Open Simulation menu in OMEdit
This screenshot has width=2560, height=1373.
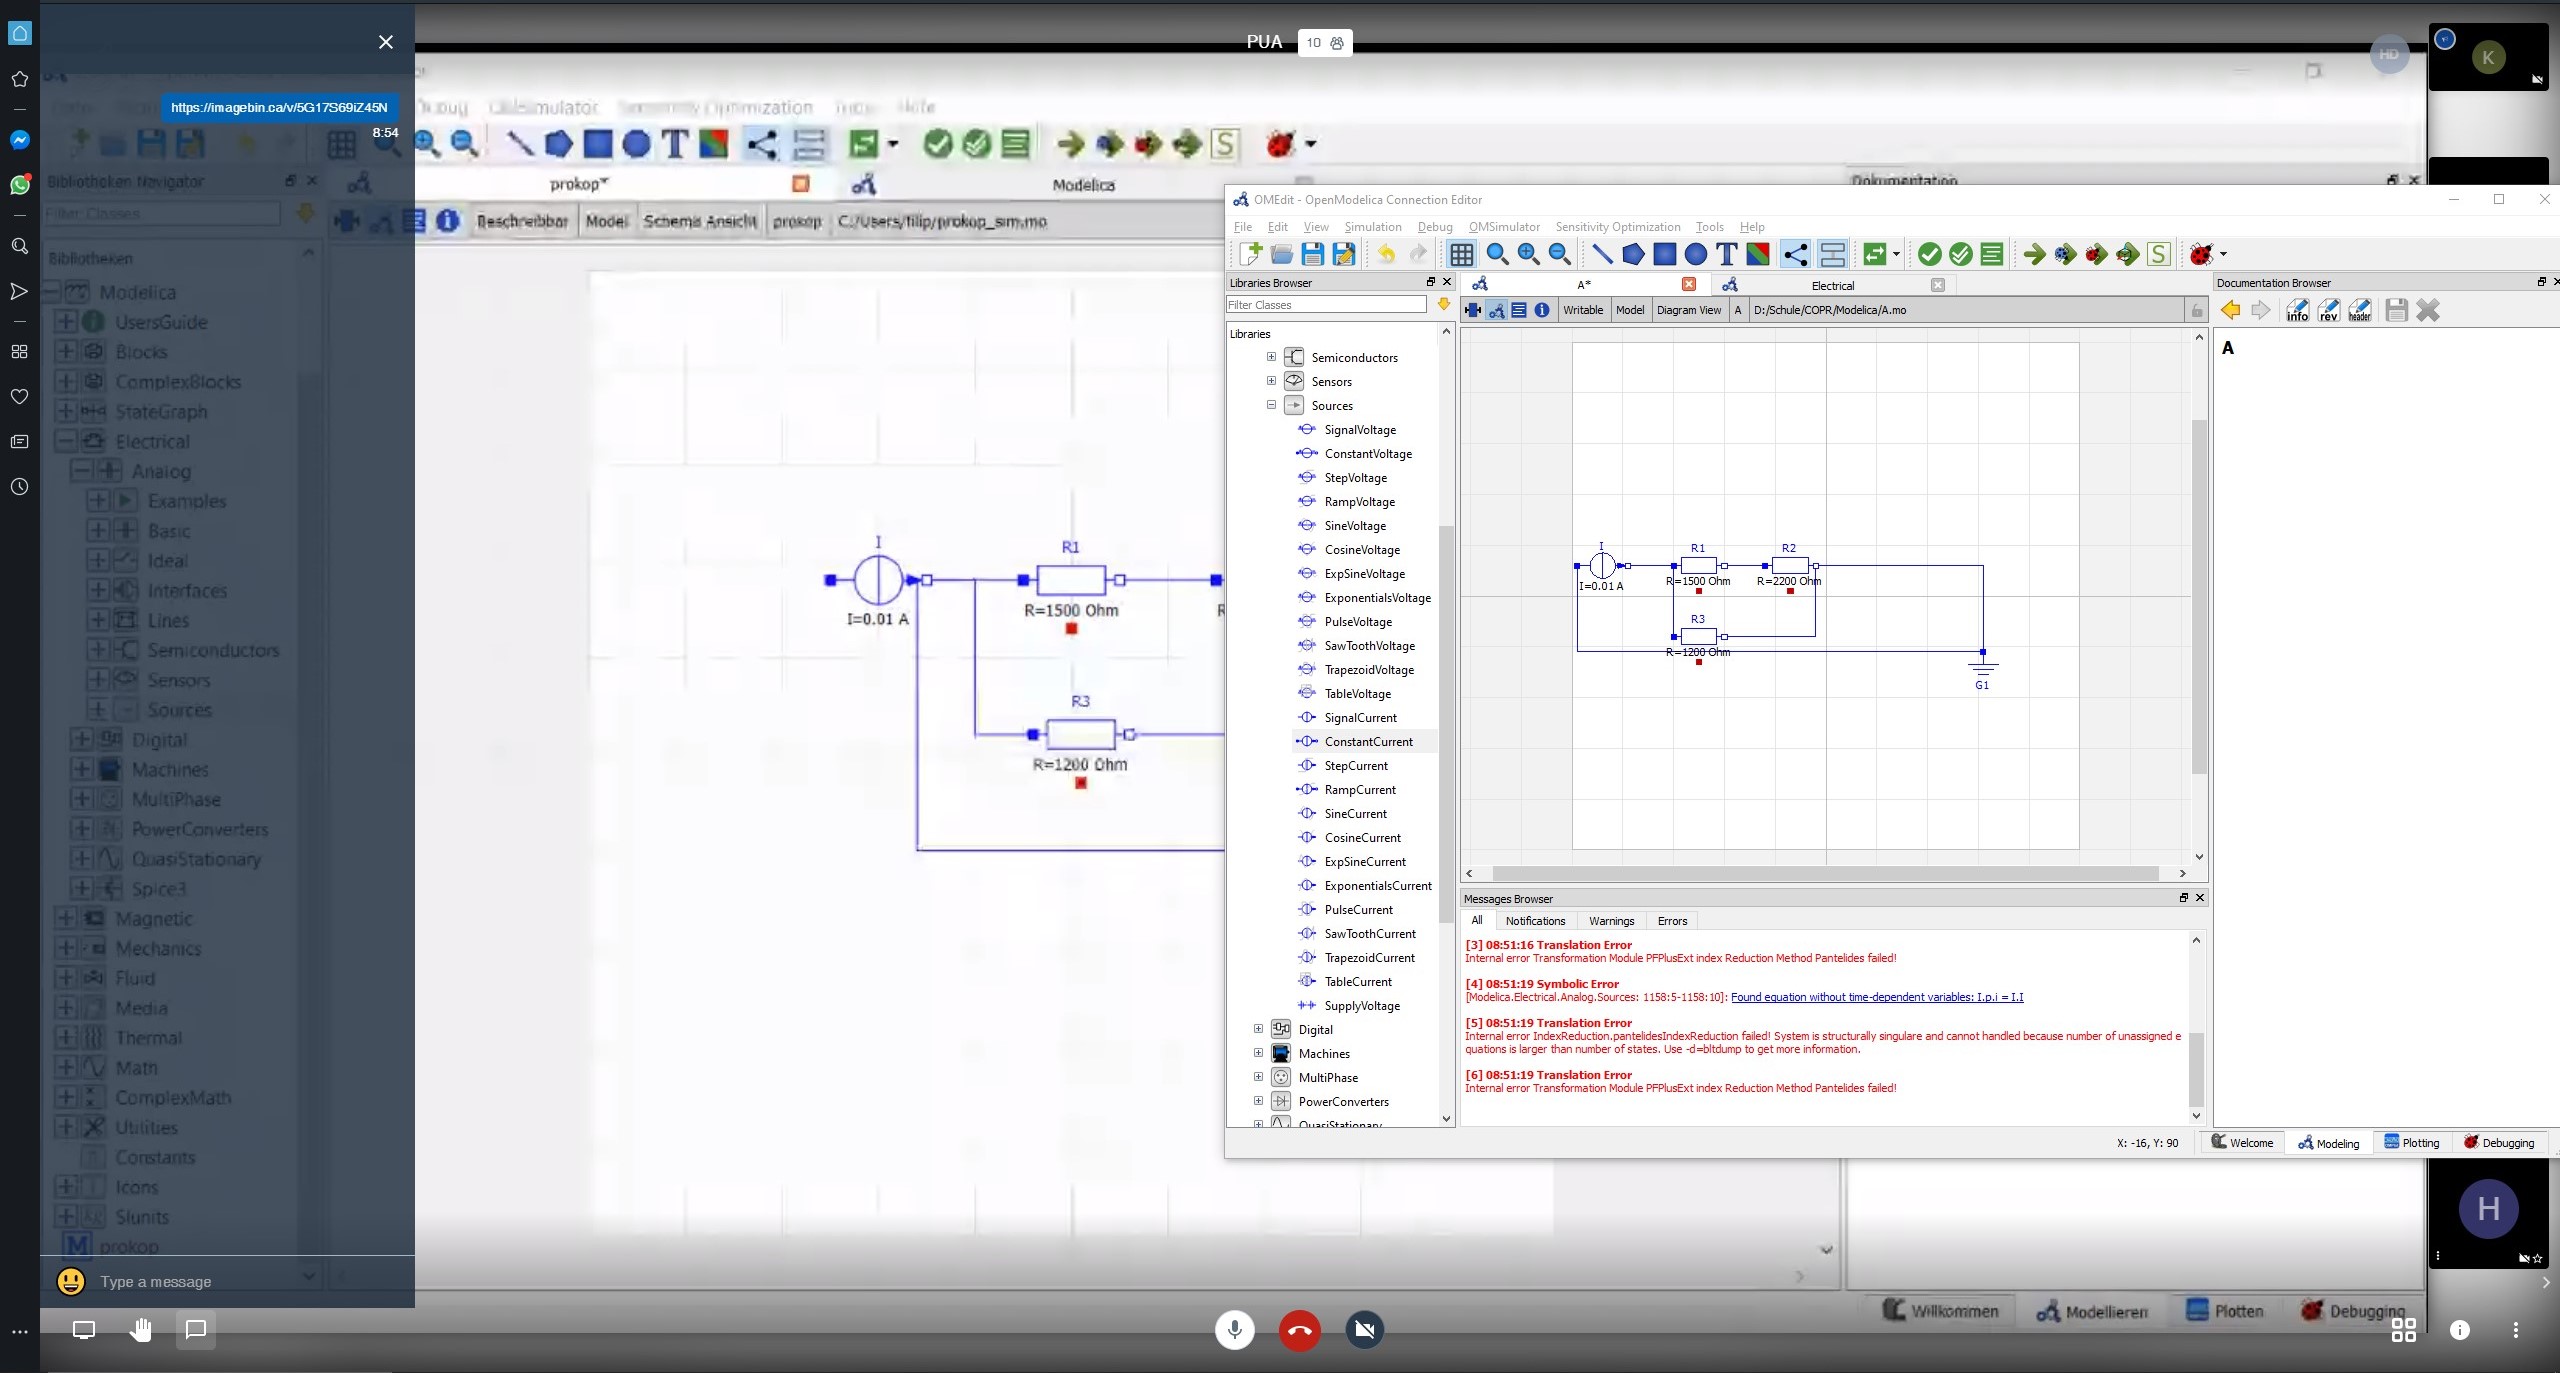(x=1373, y=227)
